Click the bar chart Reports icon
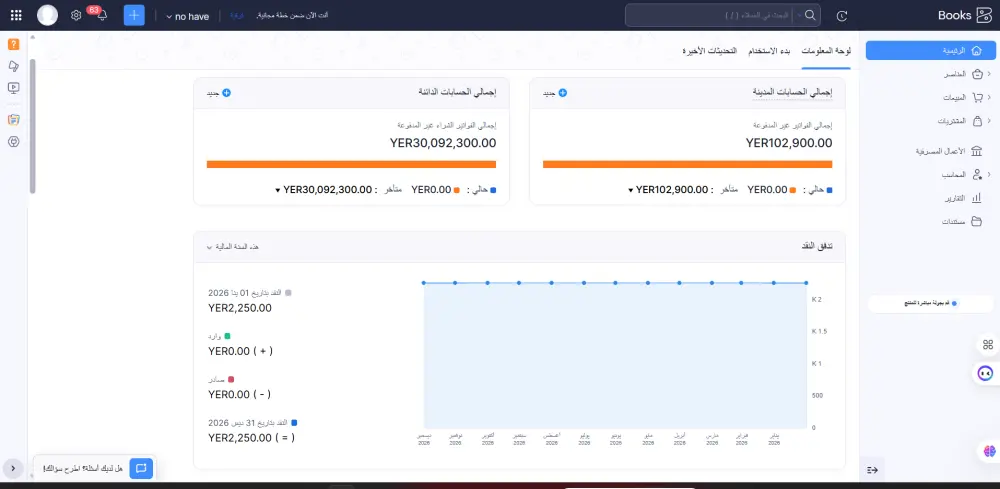Image resolution: width=1000 pixels, height=489 pixels. click(x=976, y=198)
